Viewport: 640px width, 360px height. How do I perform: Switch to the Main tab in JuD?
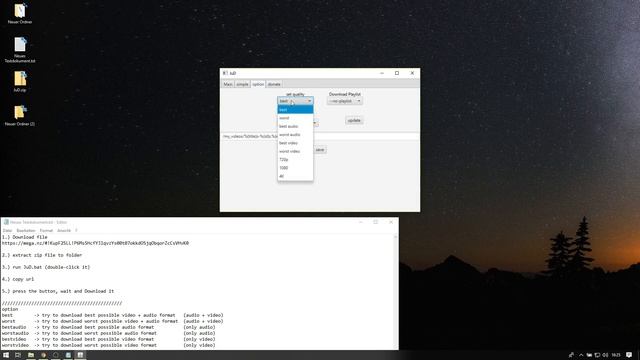point(228,84)
